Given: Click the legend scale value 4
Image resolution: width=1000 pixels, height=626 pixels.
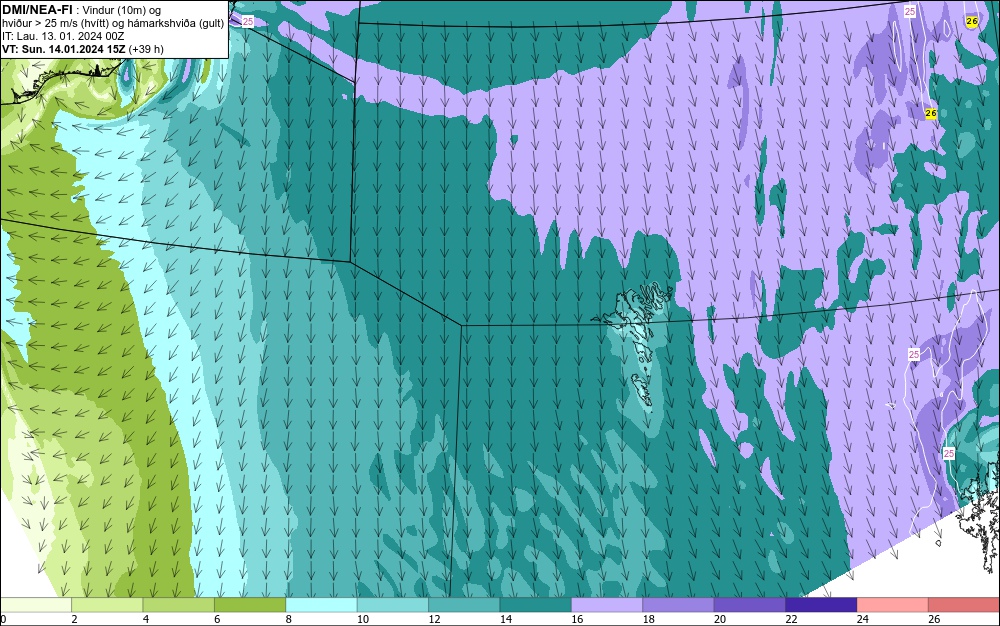Looking at the screenshot, I should coord(146,619).
